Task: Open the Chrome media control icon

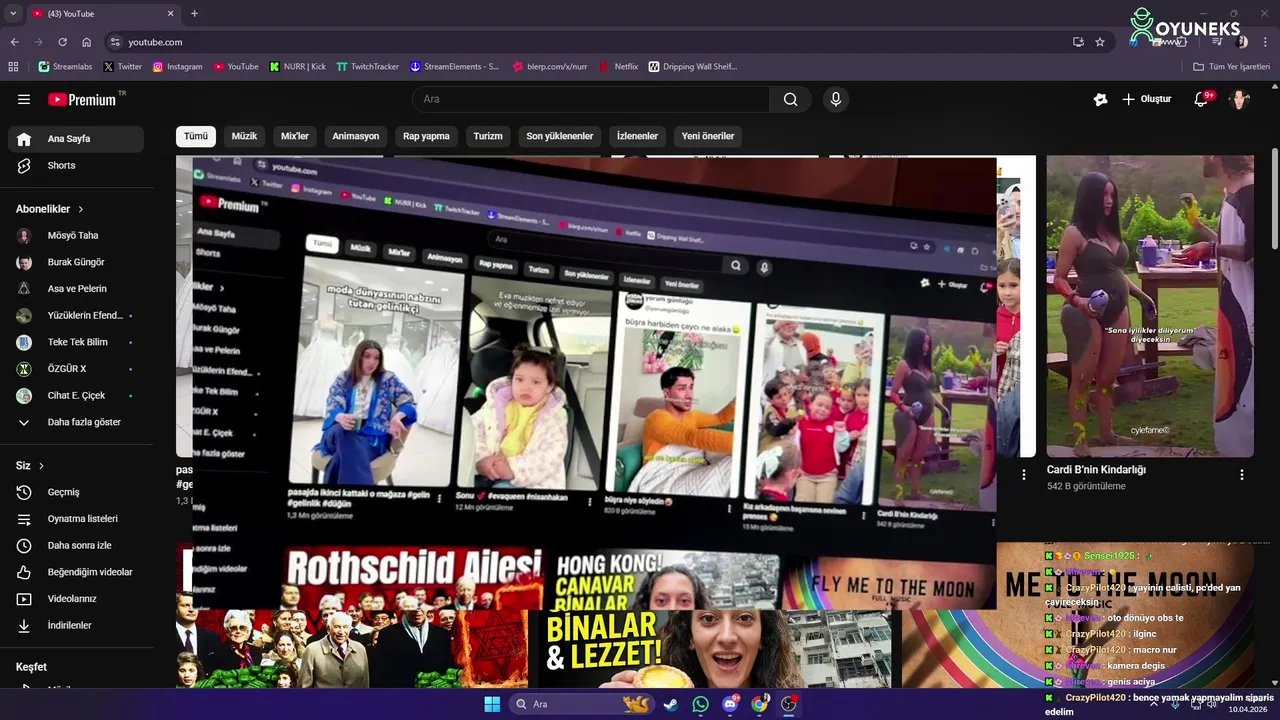Action: (x=1218, y=42)
